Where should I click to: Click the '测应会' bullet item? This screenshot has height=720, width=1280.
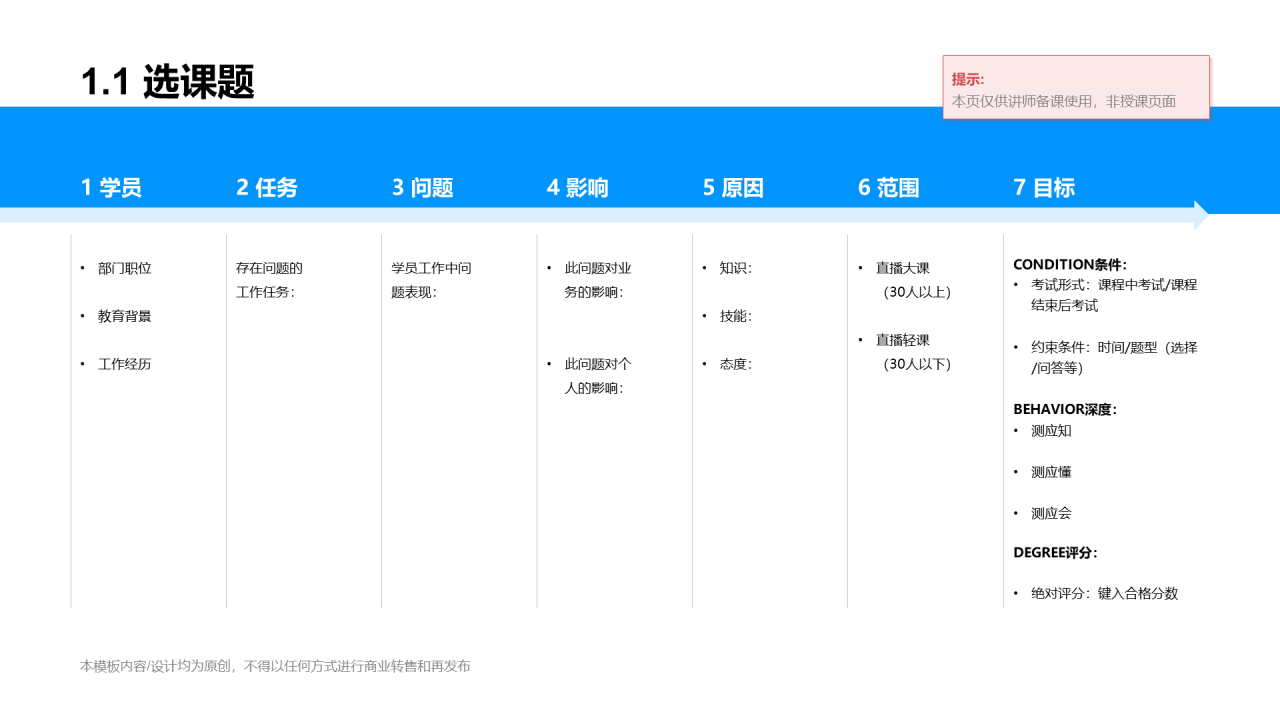pyautogui.click(x=1051, y=513)
